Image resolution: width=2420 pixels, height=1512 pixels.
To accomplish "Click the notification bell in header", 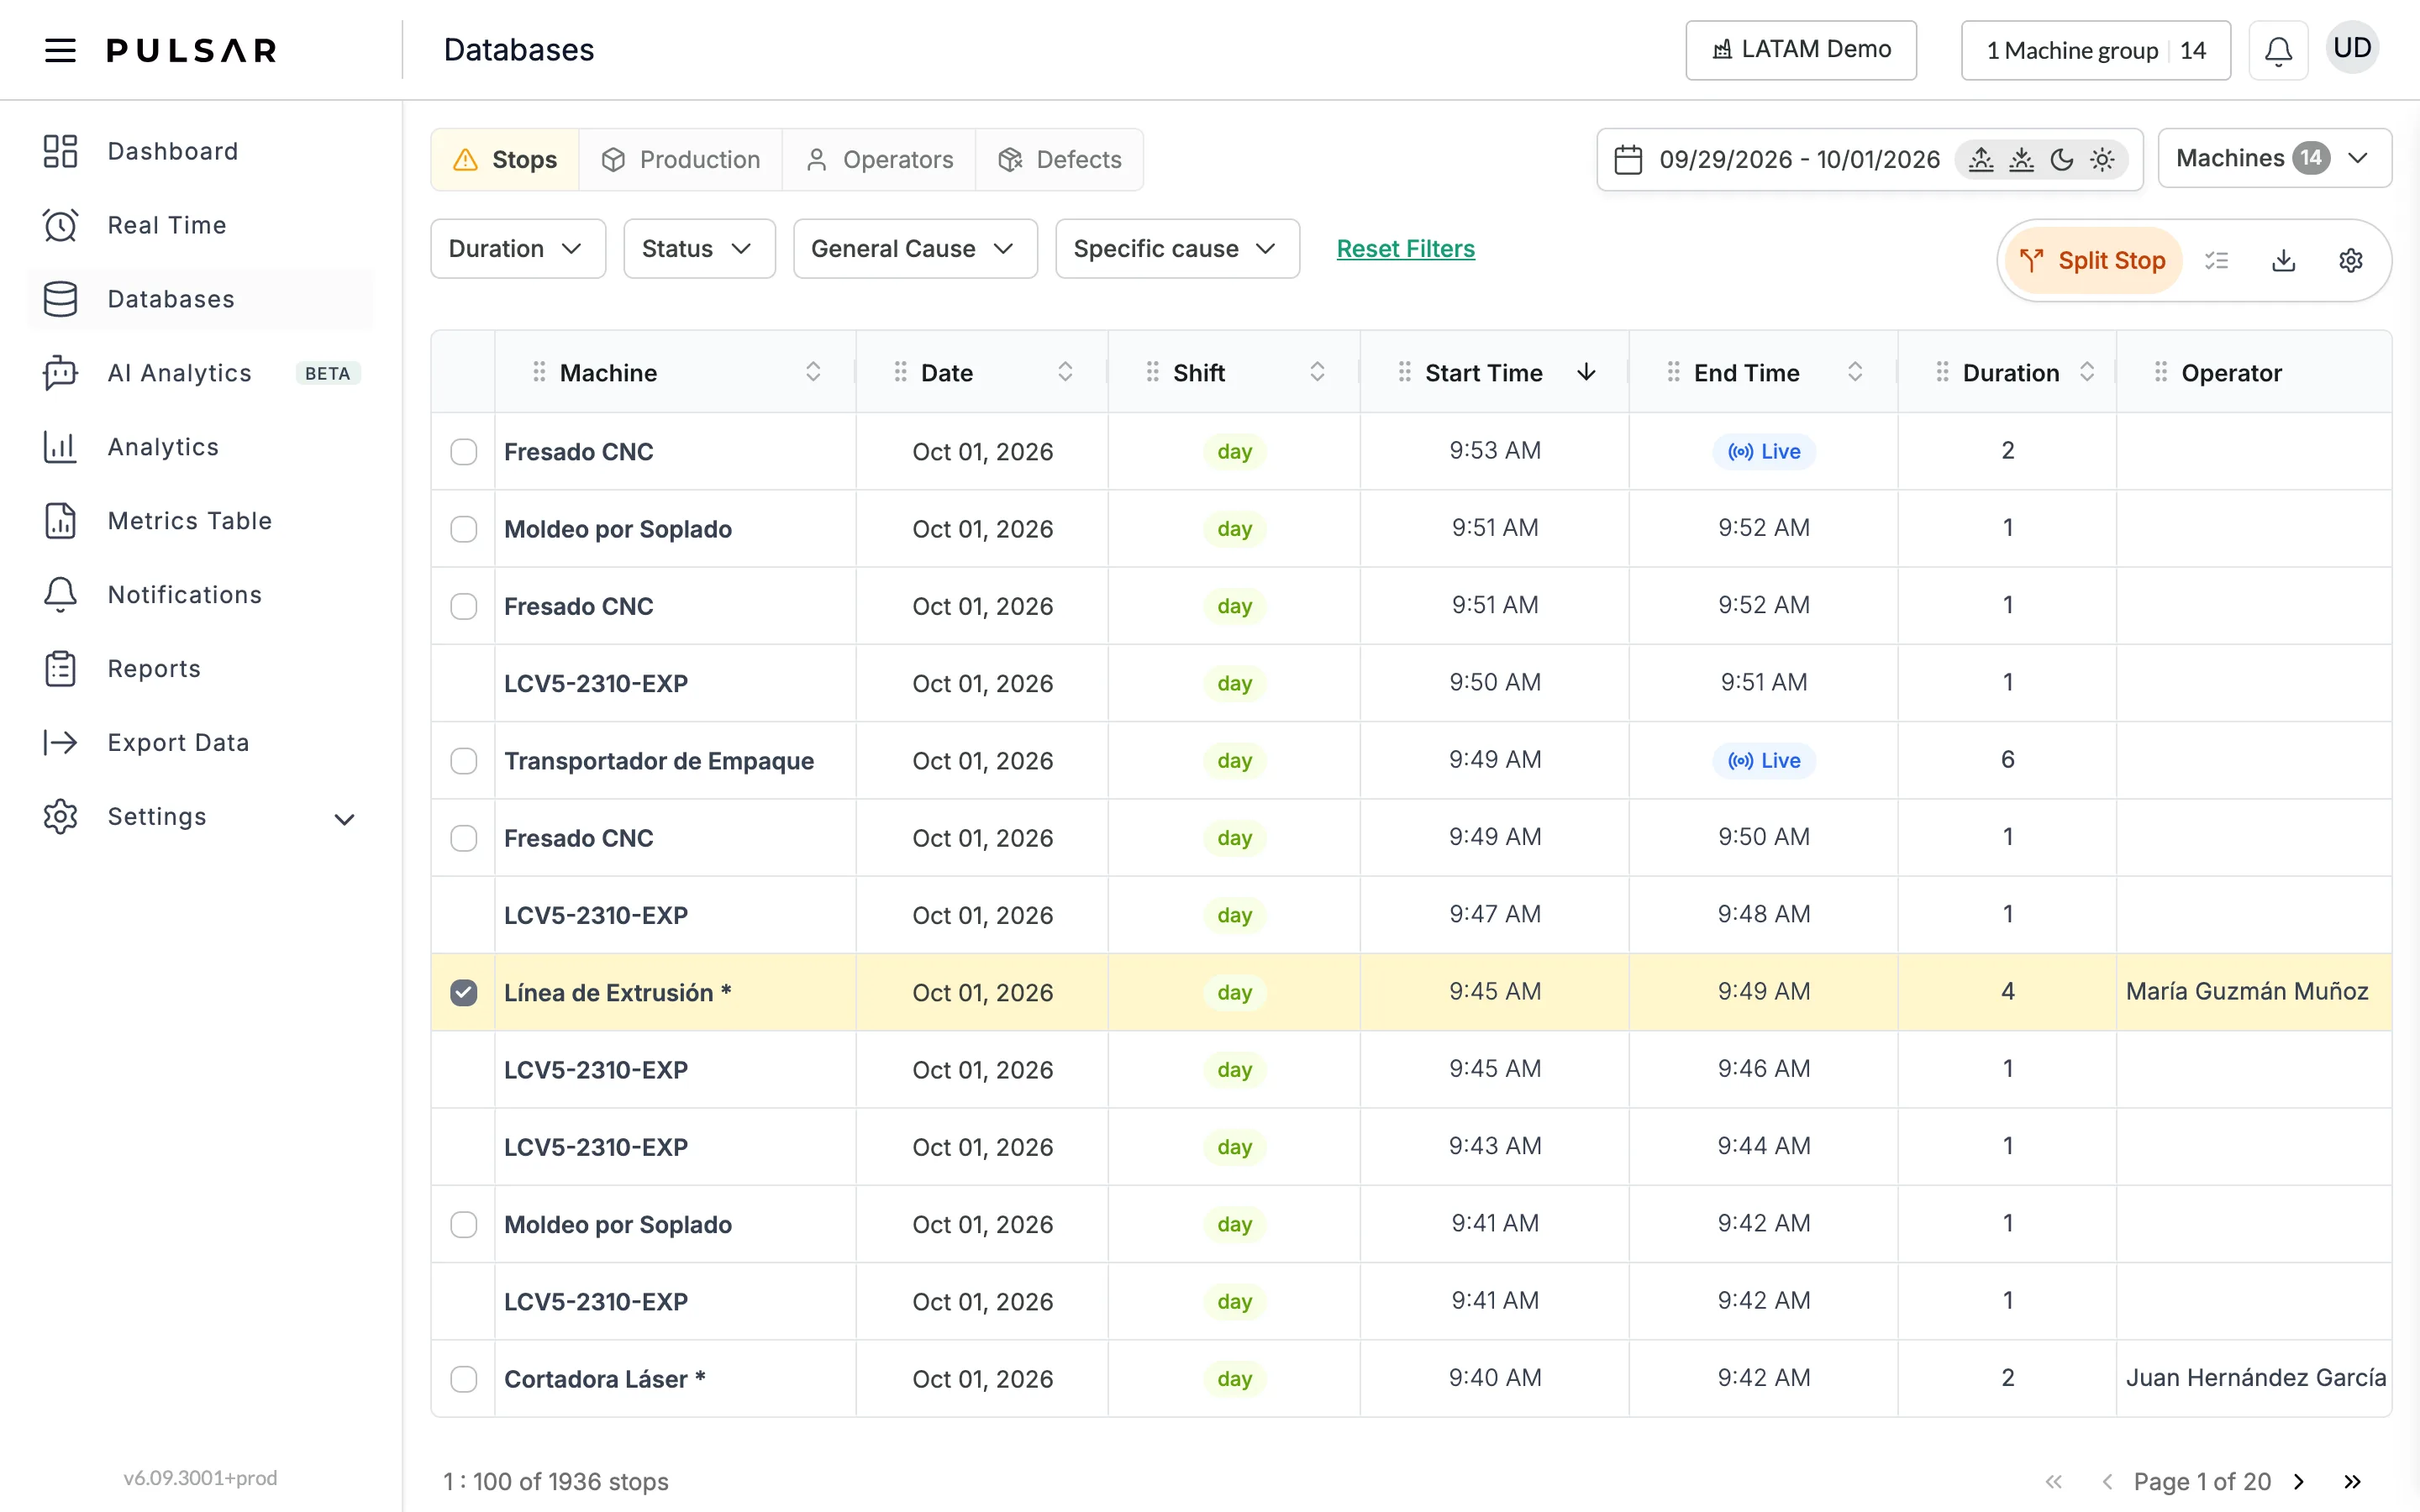I will click(2278, 50).
